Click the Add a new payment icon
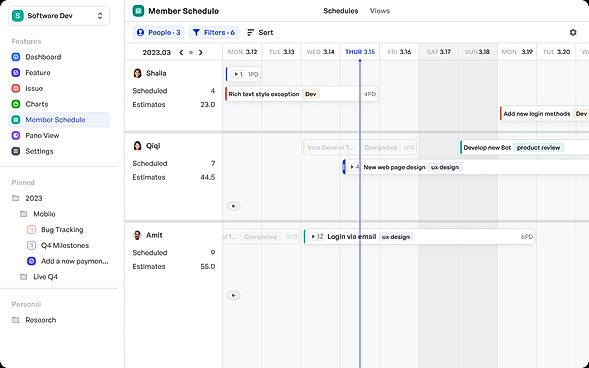589x368 pixels. click(x=32, y=261)
